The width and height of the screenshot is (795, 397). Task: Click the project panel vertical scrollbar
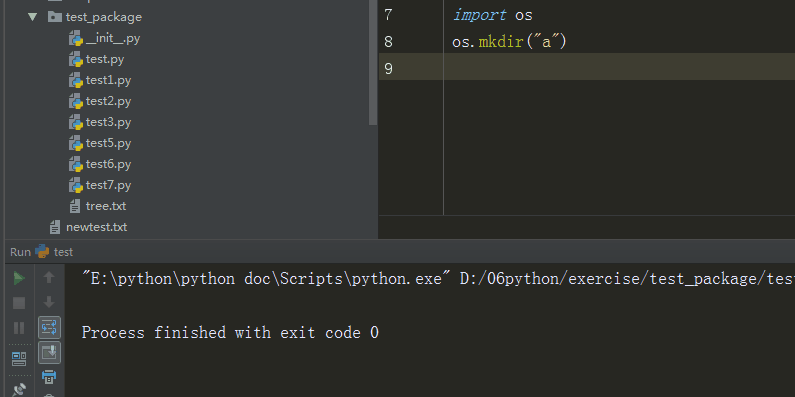(x=373, y=62)
